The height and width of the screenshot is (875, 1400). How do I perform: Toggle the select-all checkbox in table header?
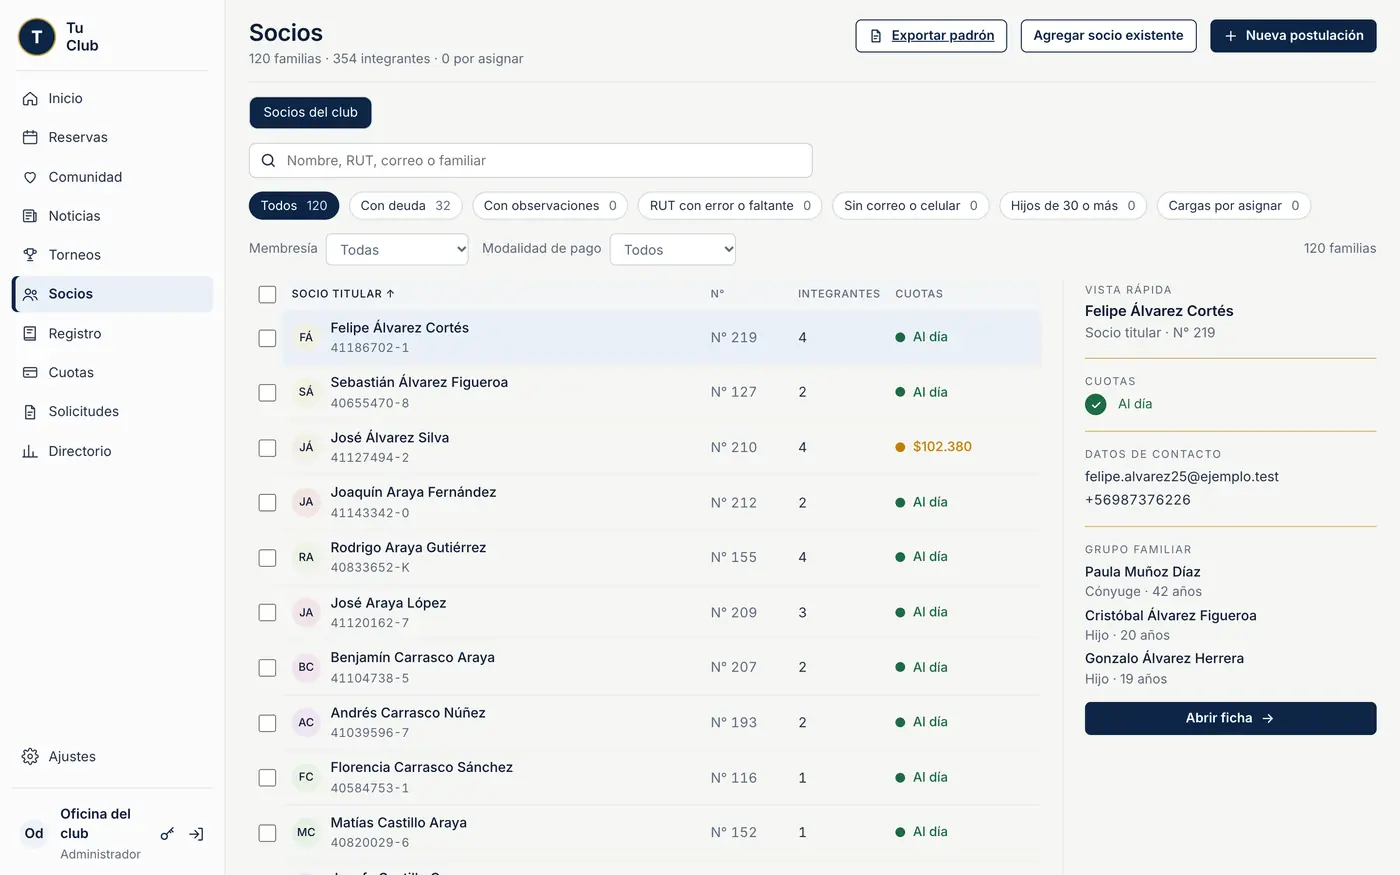267,294
